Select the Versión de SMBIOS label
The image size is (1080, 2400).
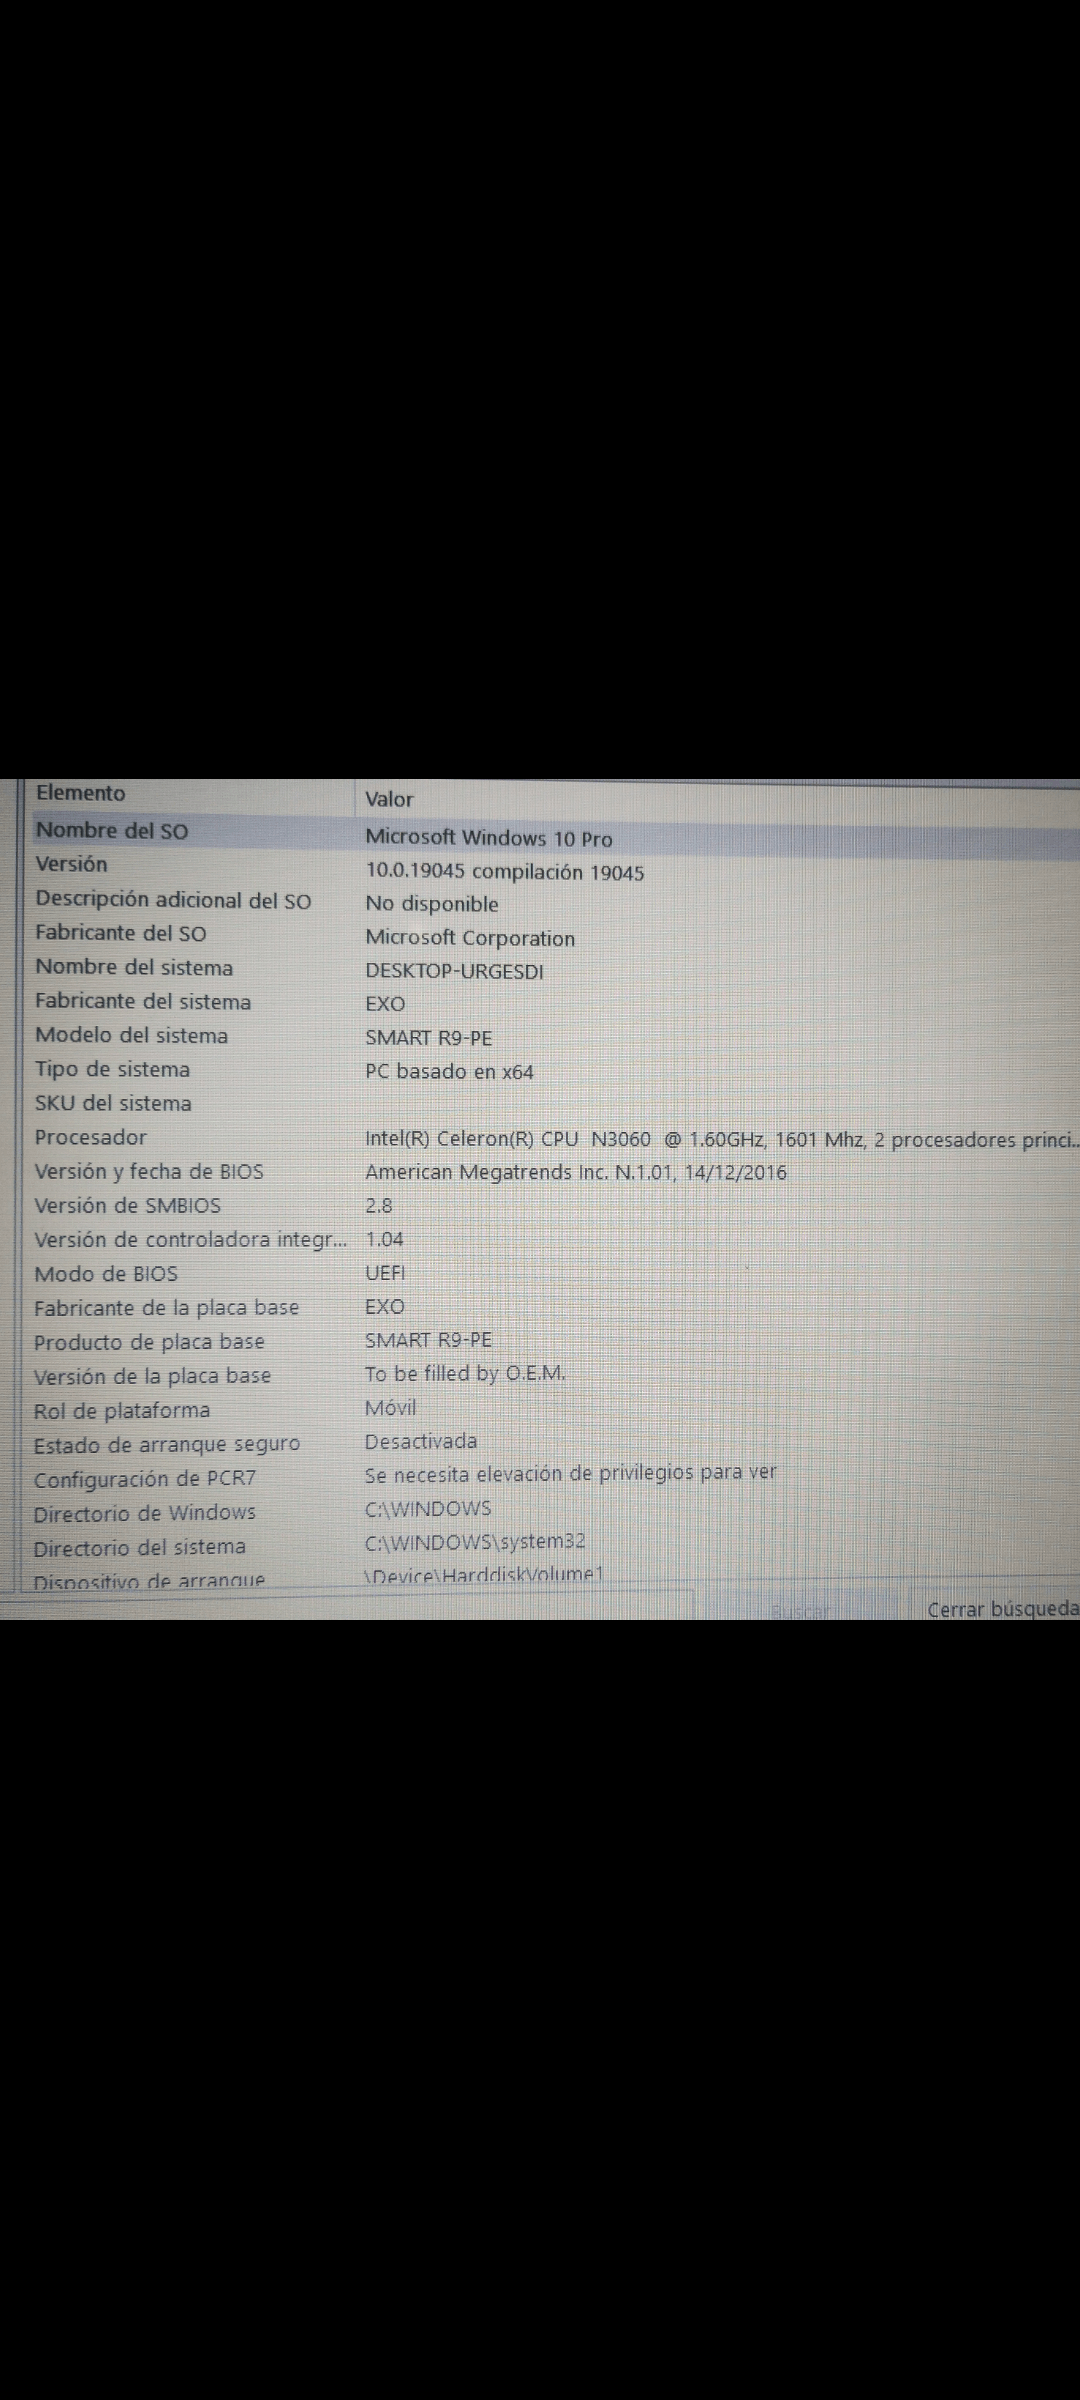coord(128,1205)
